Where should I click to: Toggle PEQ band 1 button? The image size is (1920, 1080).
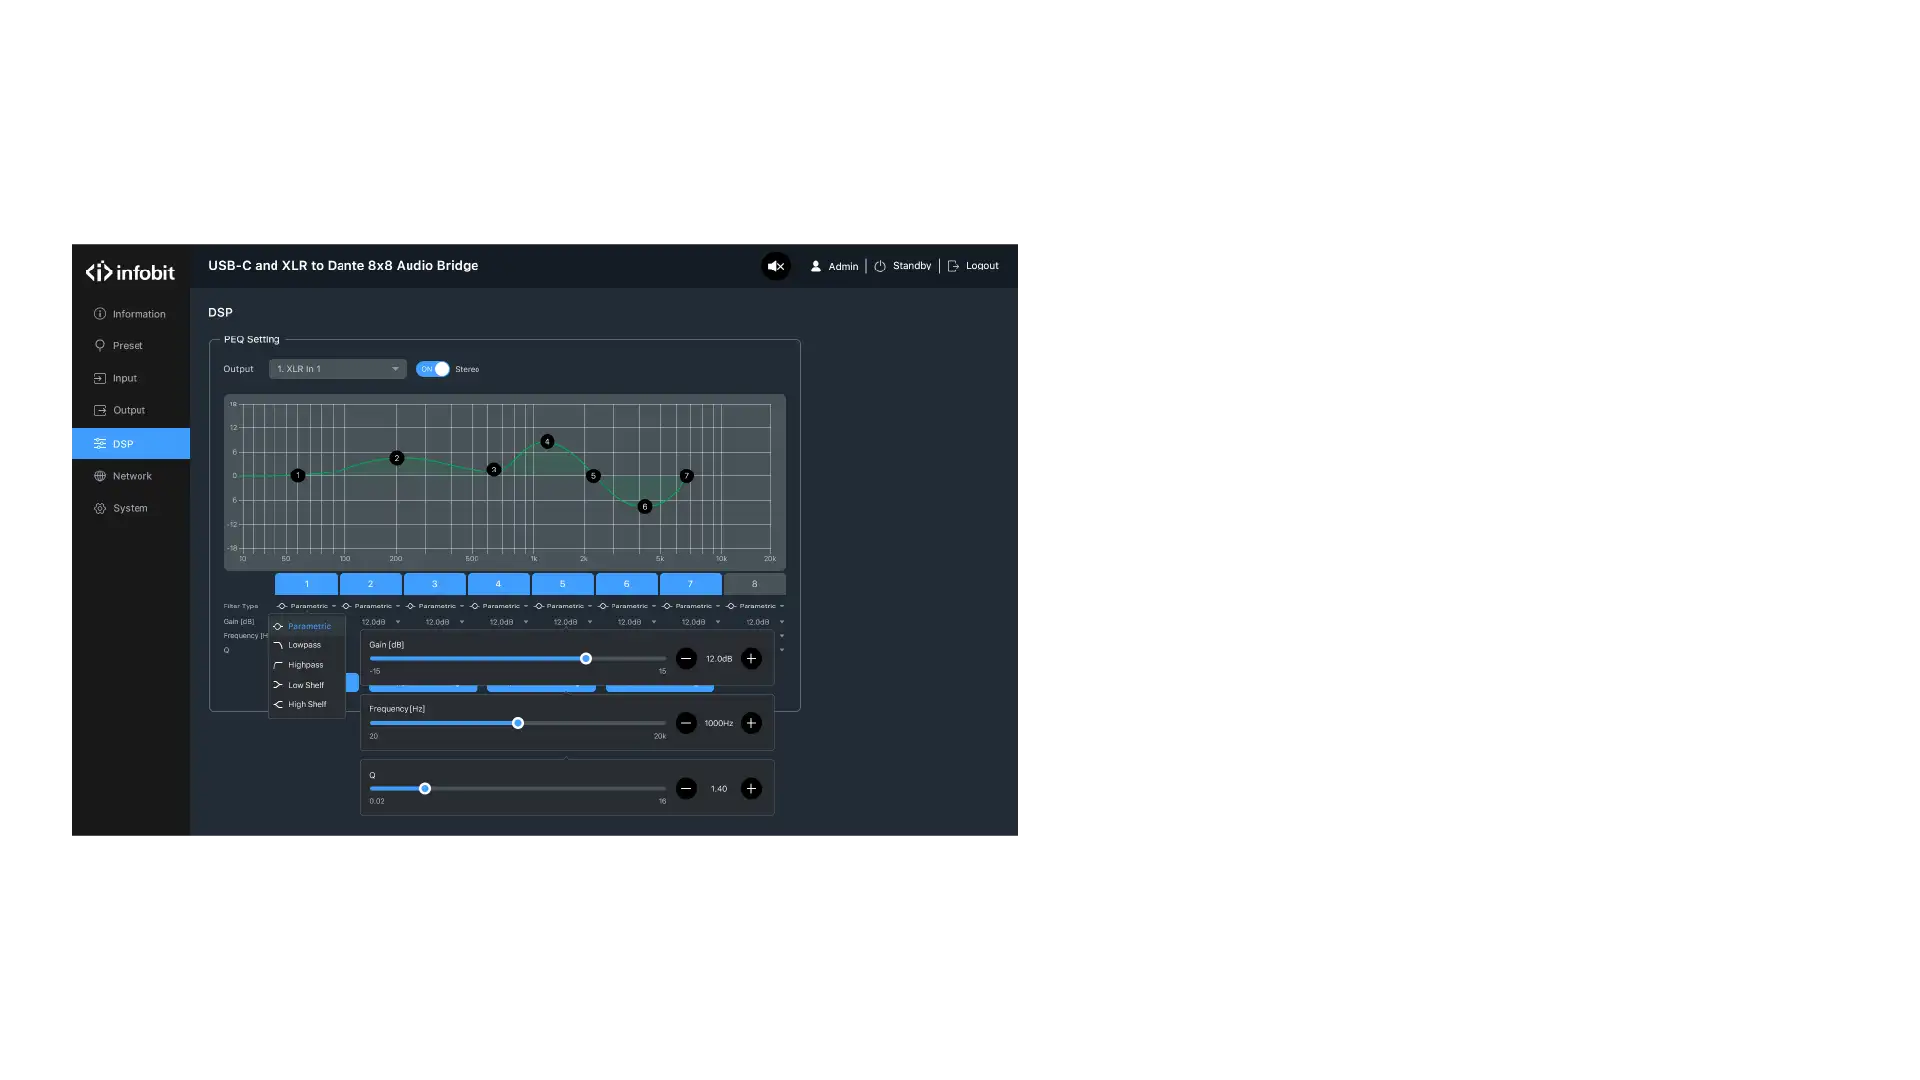(x=306, y=584)
